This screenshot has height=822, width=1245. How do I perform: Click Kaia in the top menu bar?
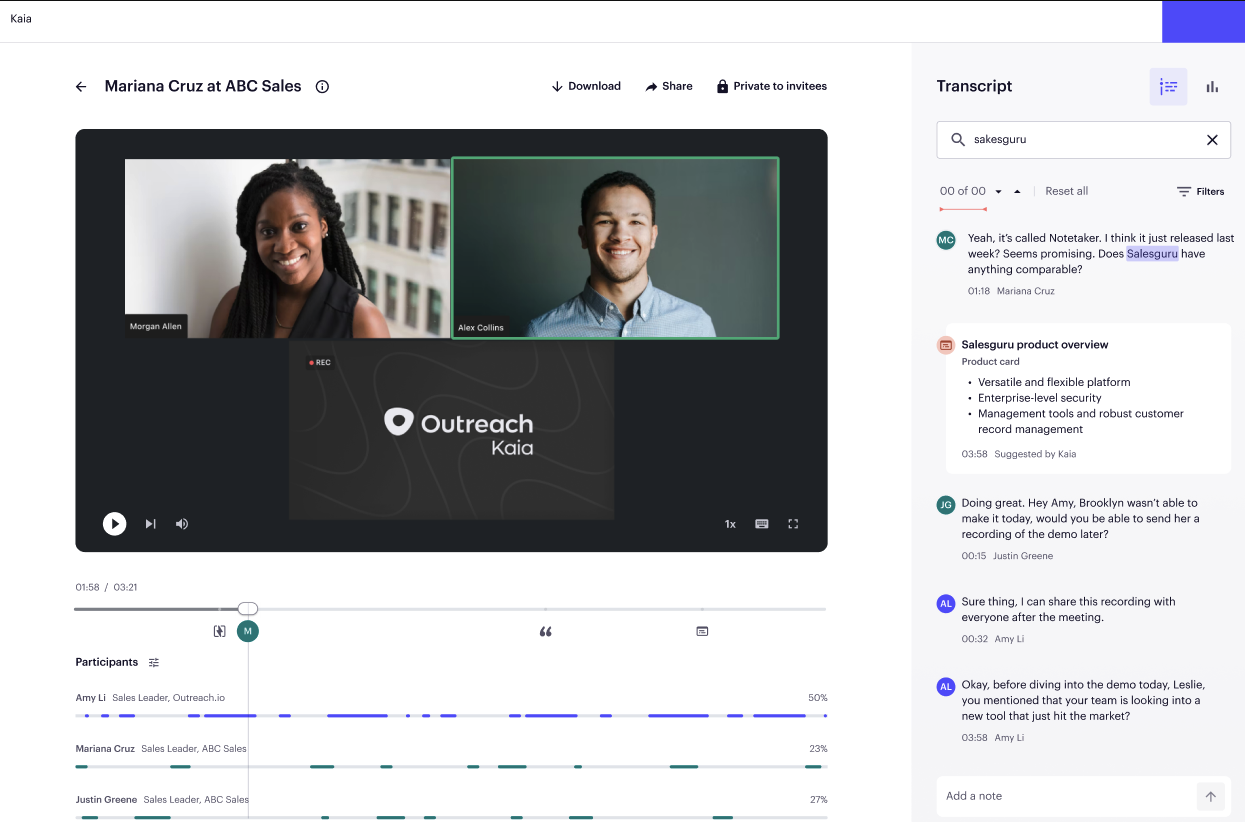click(x=19, y=17)
